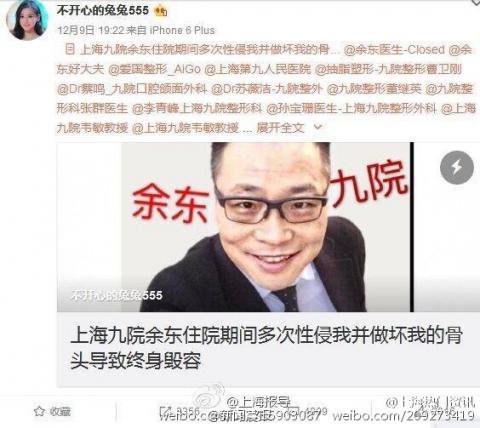
Task: Open the @爱国整形_AiGo mention
Action: (x=154, y=69)
